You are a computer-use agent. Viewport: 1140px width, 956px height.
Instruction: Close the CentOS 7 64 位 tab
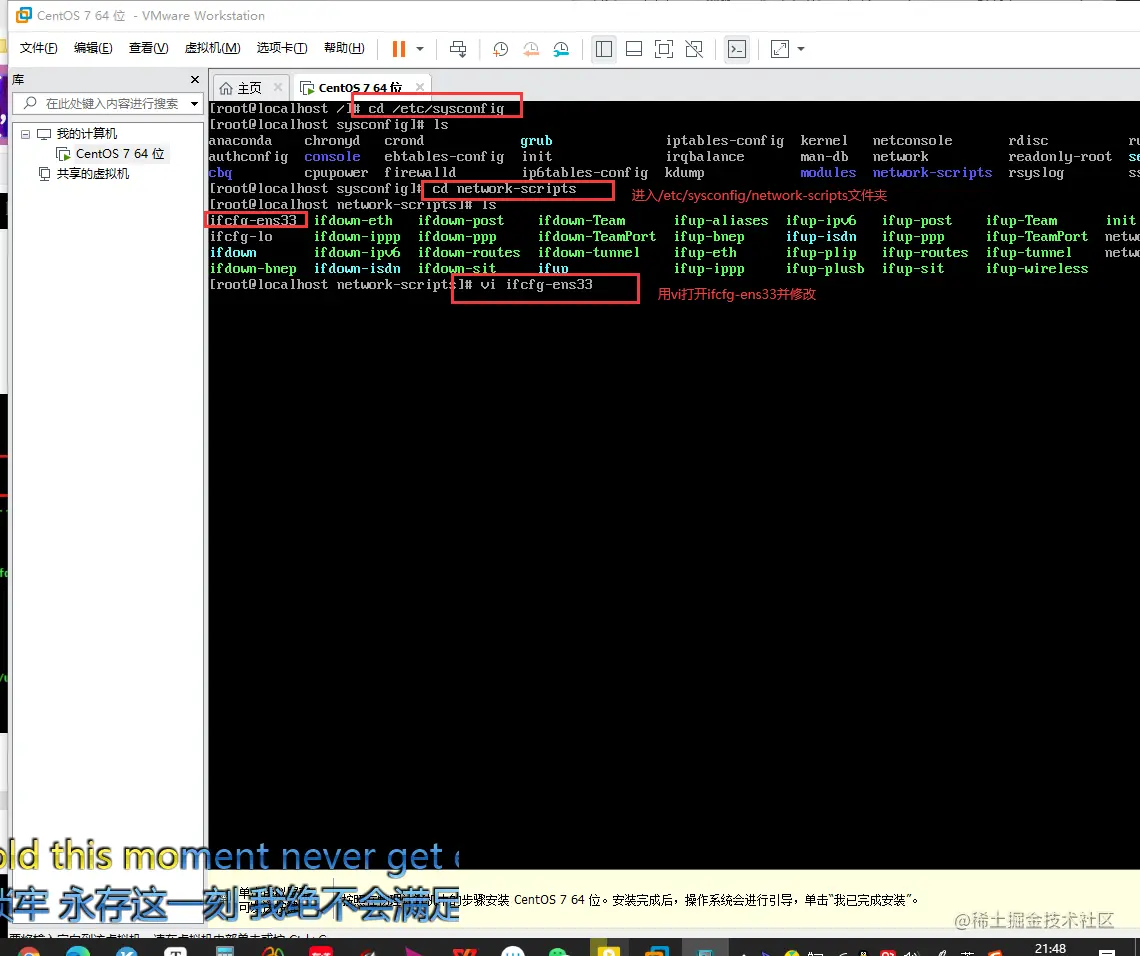420,87
